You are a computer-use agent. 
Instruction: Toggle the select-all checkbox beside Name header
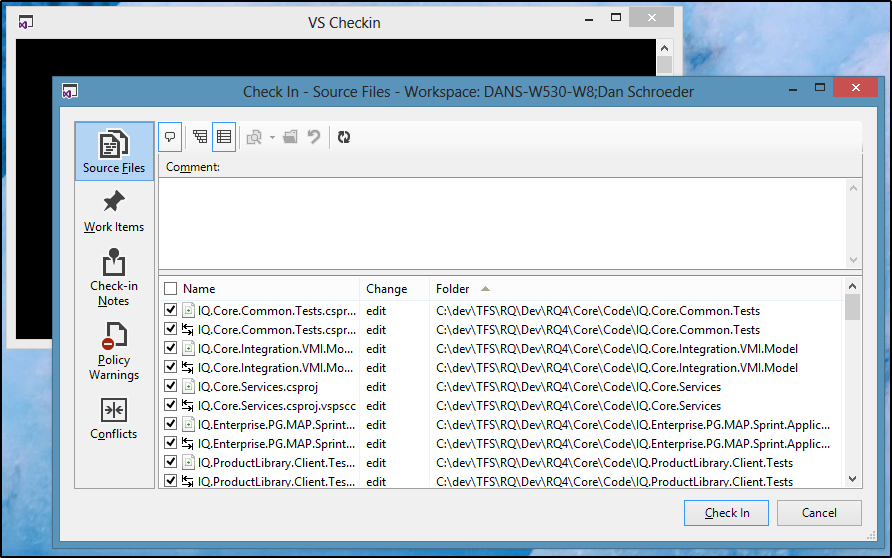point(171,288)
